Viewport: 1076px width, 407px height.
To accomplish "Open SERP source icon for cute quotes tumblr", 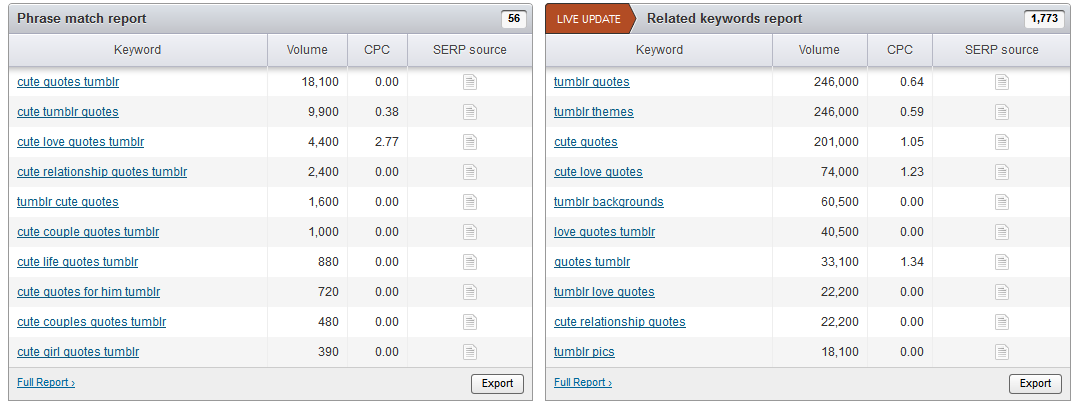I will [x=469, y=82].
